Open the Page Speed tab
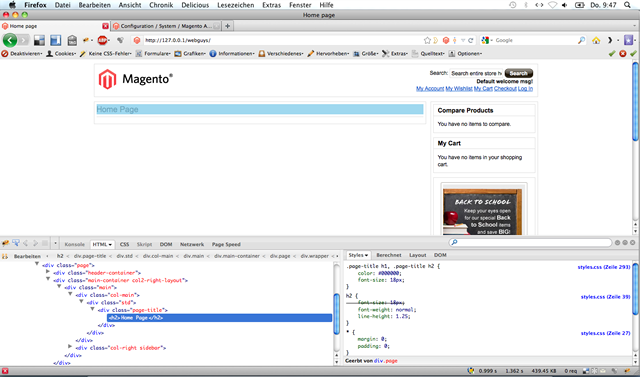Image resolution: width=640 pixels, height=377 pixels. click(226, 244)
